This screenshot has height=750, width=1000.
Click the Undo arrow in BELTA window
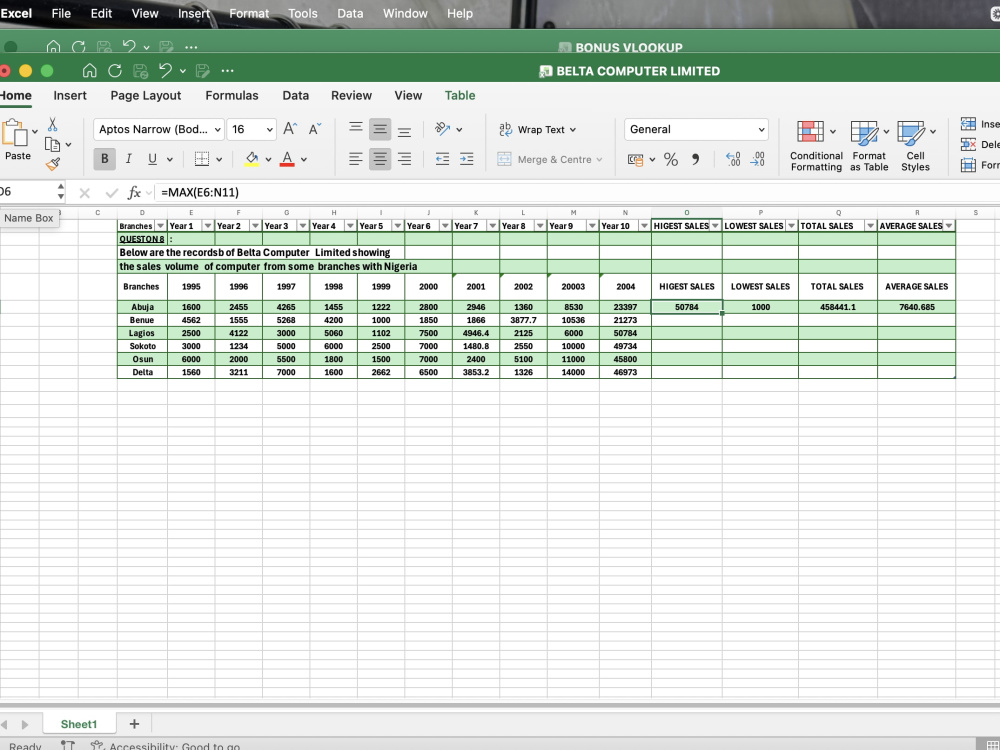[x=165, y=71]
